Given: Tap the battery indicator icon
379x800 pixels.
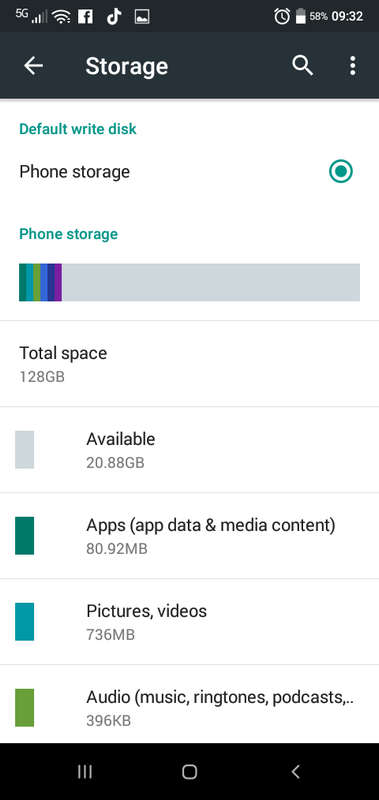Looking at the screenshot, I should (300, 16).
